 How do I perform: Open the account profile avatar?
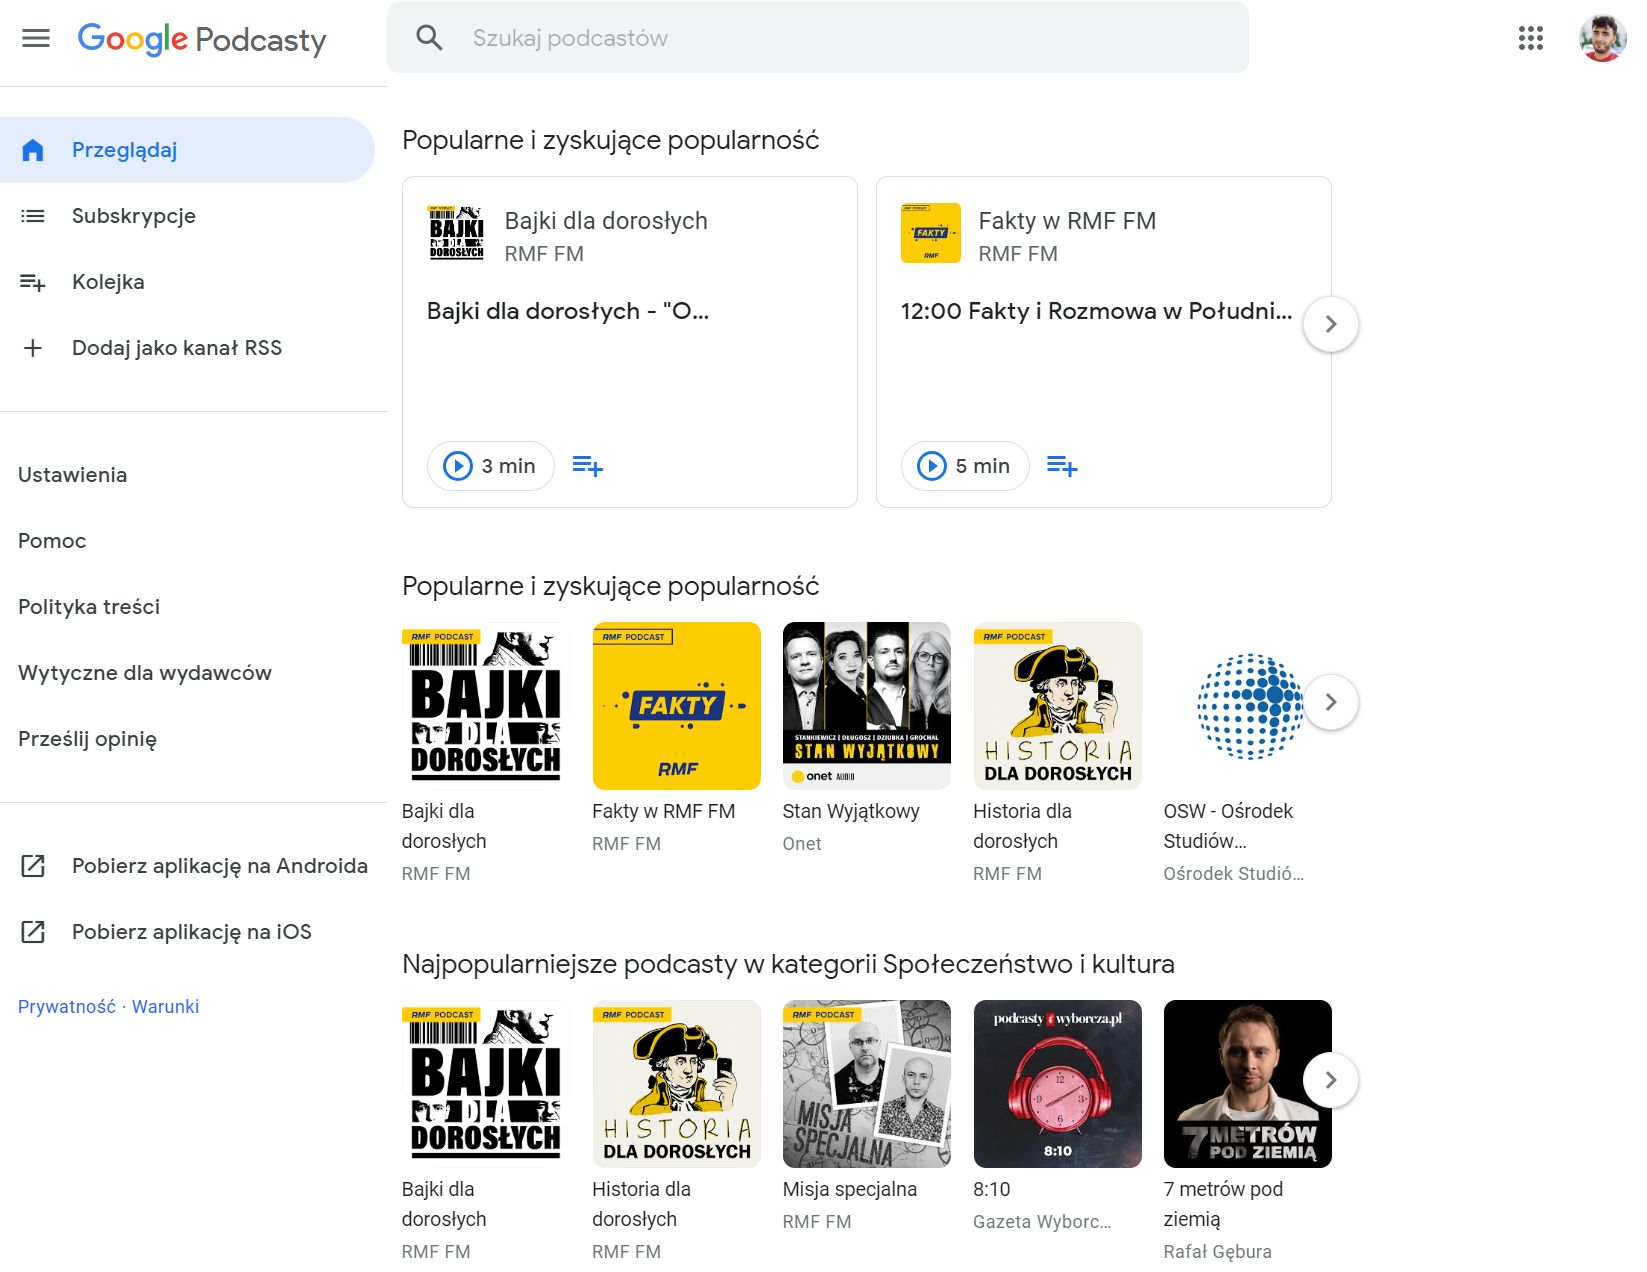pyautogui.click(x=1602, y=38)
